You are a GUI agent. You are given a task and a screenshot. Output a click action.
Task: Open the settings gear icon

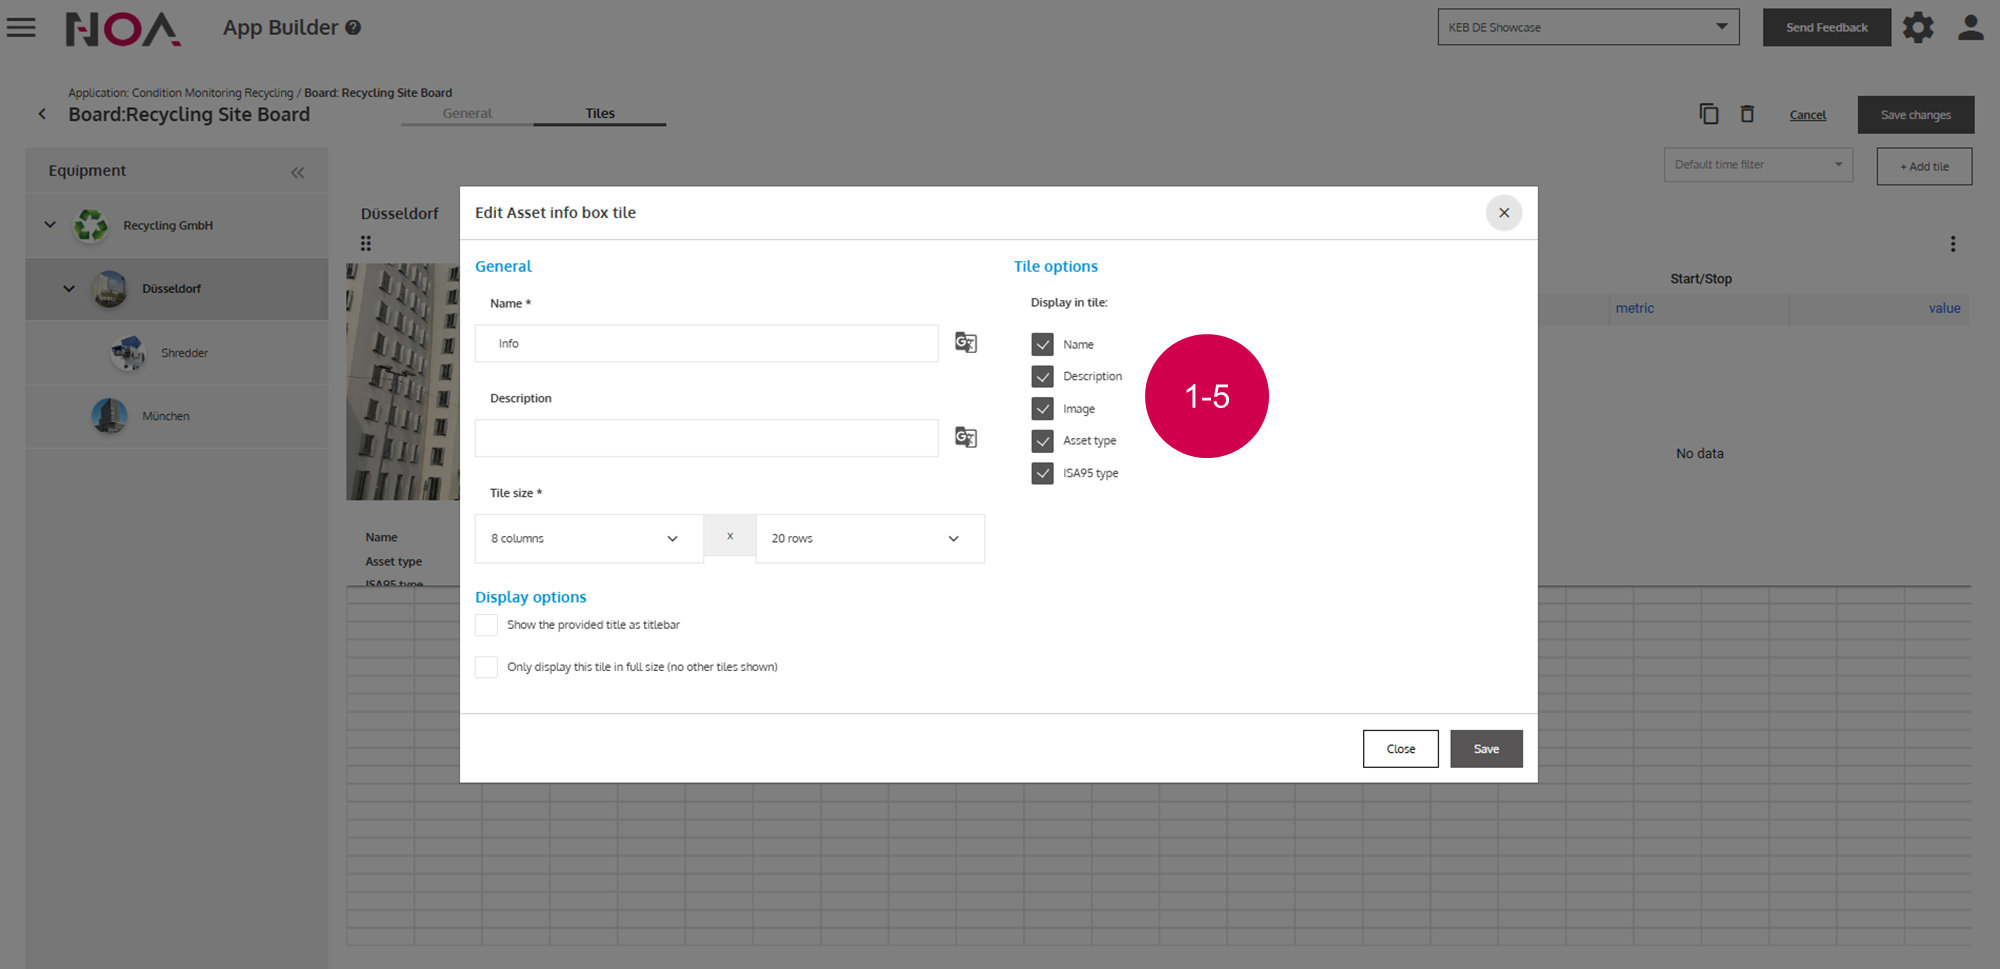(x=1917, y=28)
